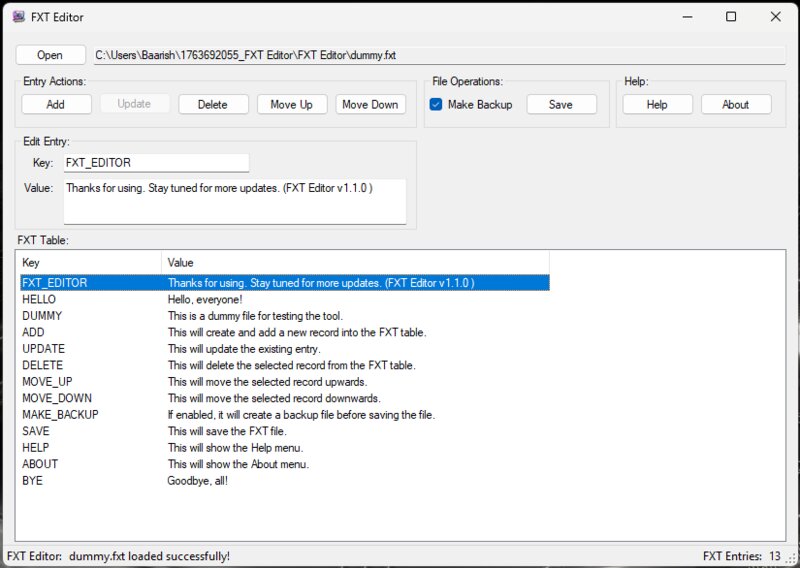Select the ABOUT row in table
This screenshot has width=800, height=568.
click(285, 464)
